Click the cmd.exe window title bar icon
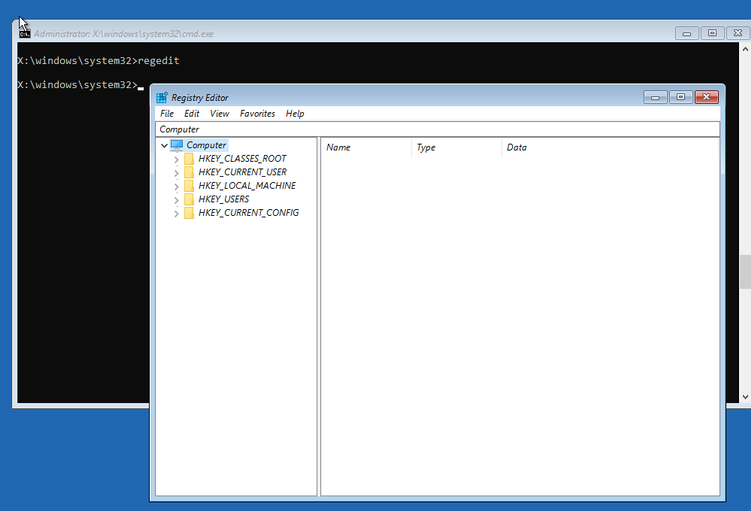The height and width of the screenshot is (511, 751). (x=24, y=34)
